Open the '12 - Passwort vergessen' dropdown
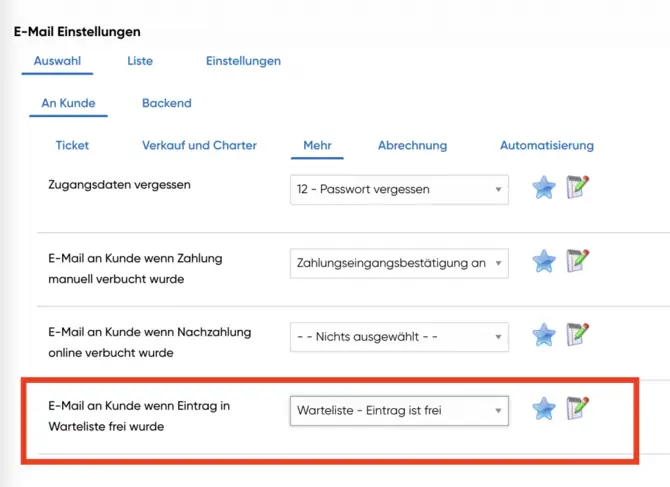This screenshot has width=670, height=487. pyautogui.click(x=398, y=189)
